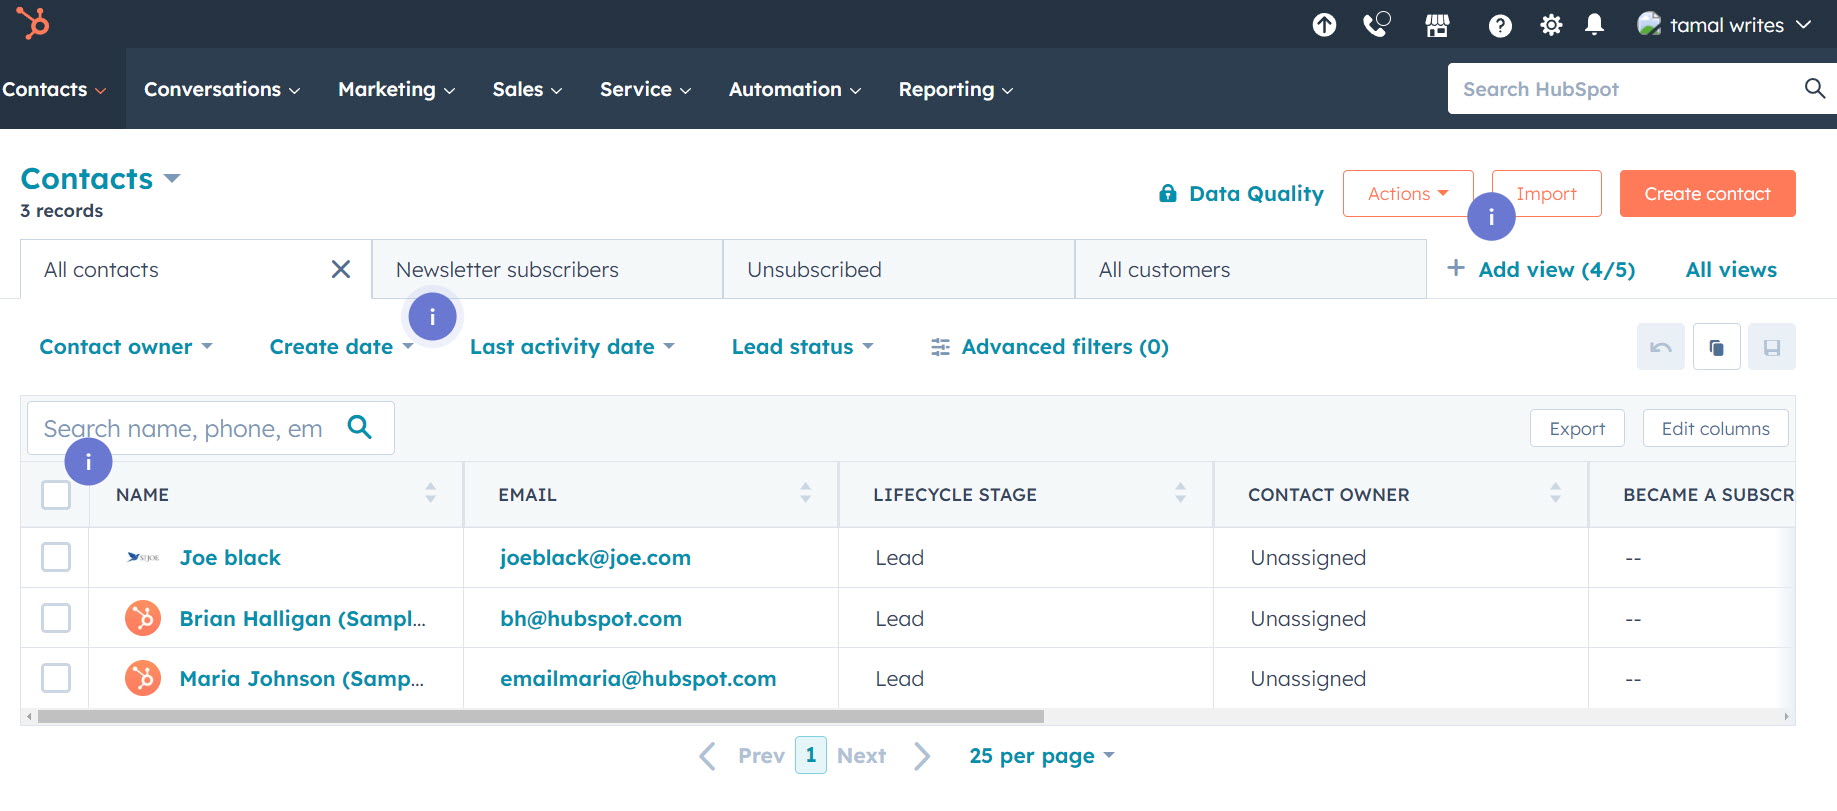Open the Automation nav menu
This screenshot has width=1837, height=811.
(795, 89)
